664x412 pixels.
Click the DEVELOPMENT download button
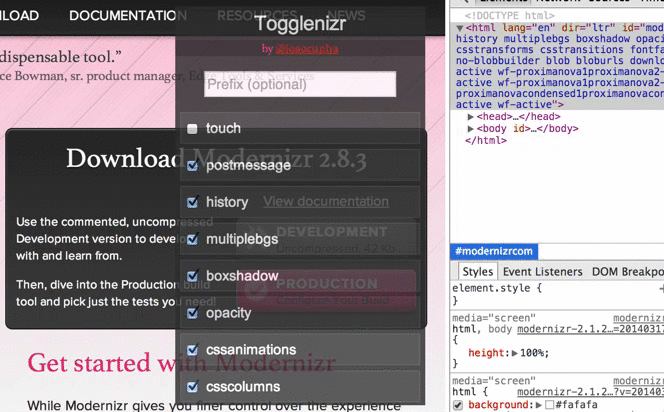pyautogui.click(x=328, y=239)
